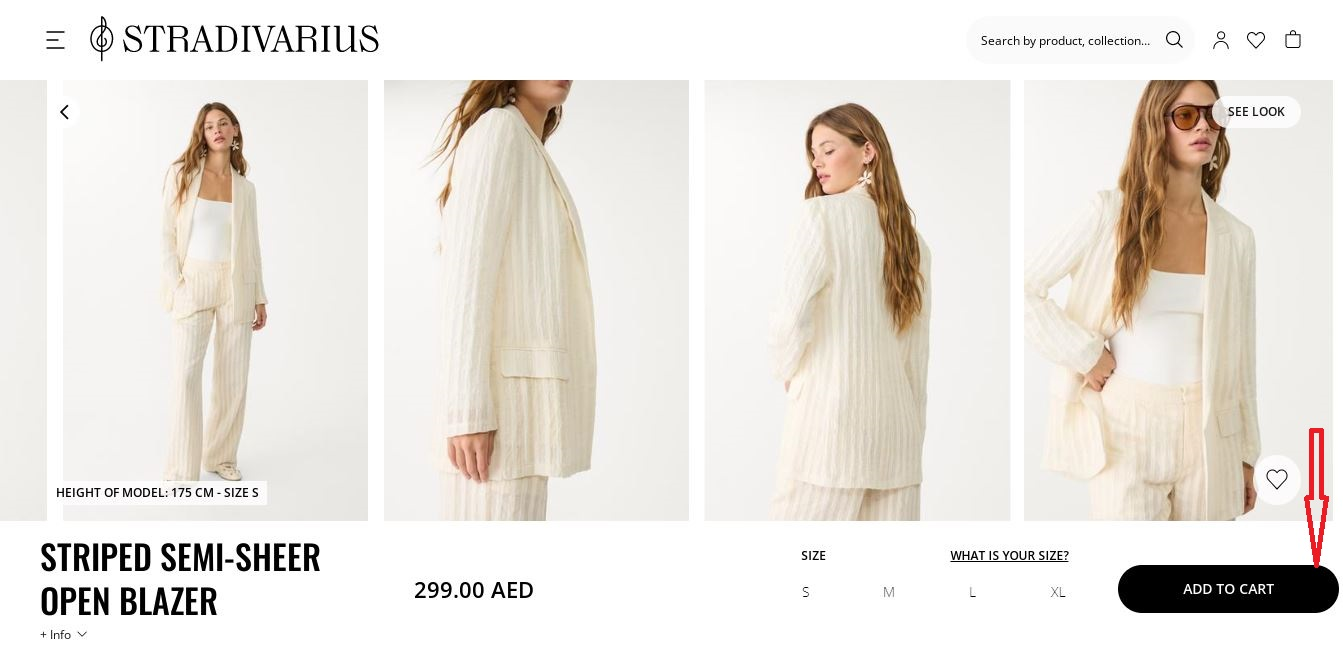Select size XL
This screenshot has width=1343, height=647.
[x=1058, y=592]
